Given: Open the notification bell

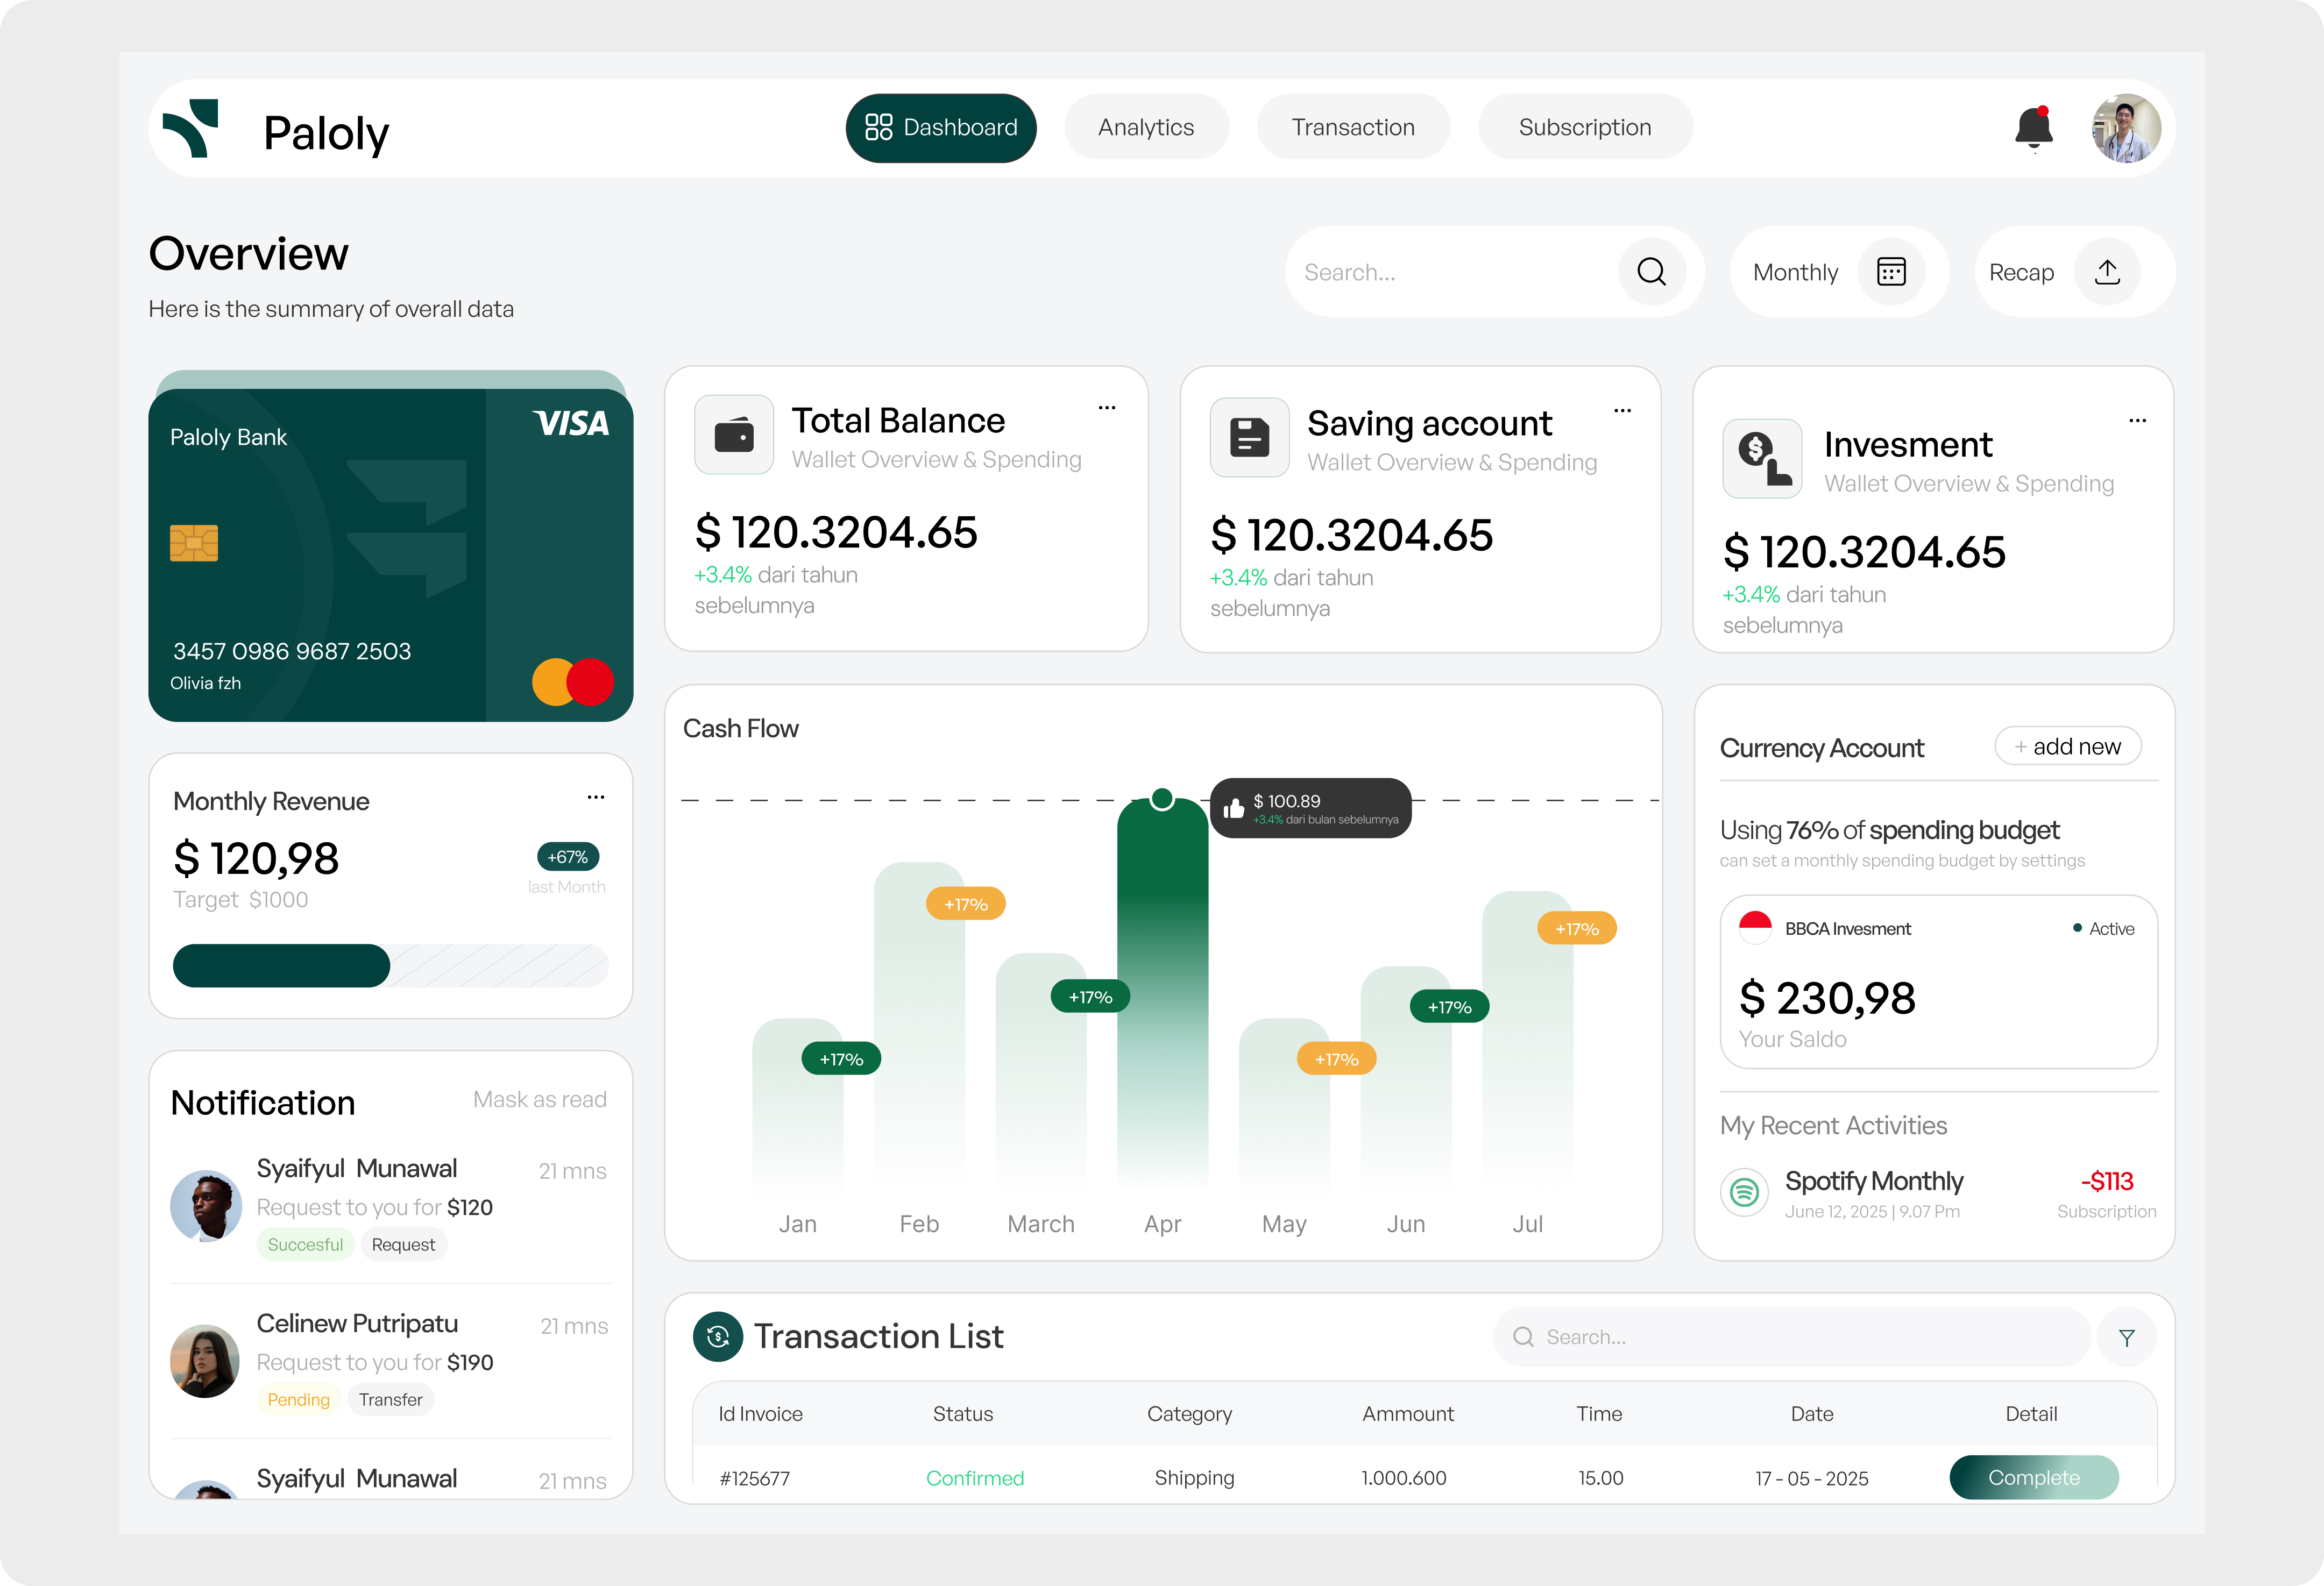Looking at the screenshot, I should (2034, 128).
